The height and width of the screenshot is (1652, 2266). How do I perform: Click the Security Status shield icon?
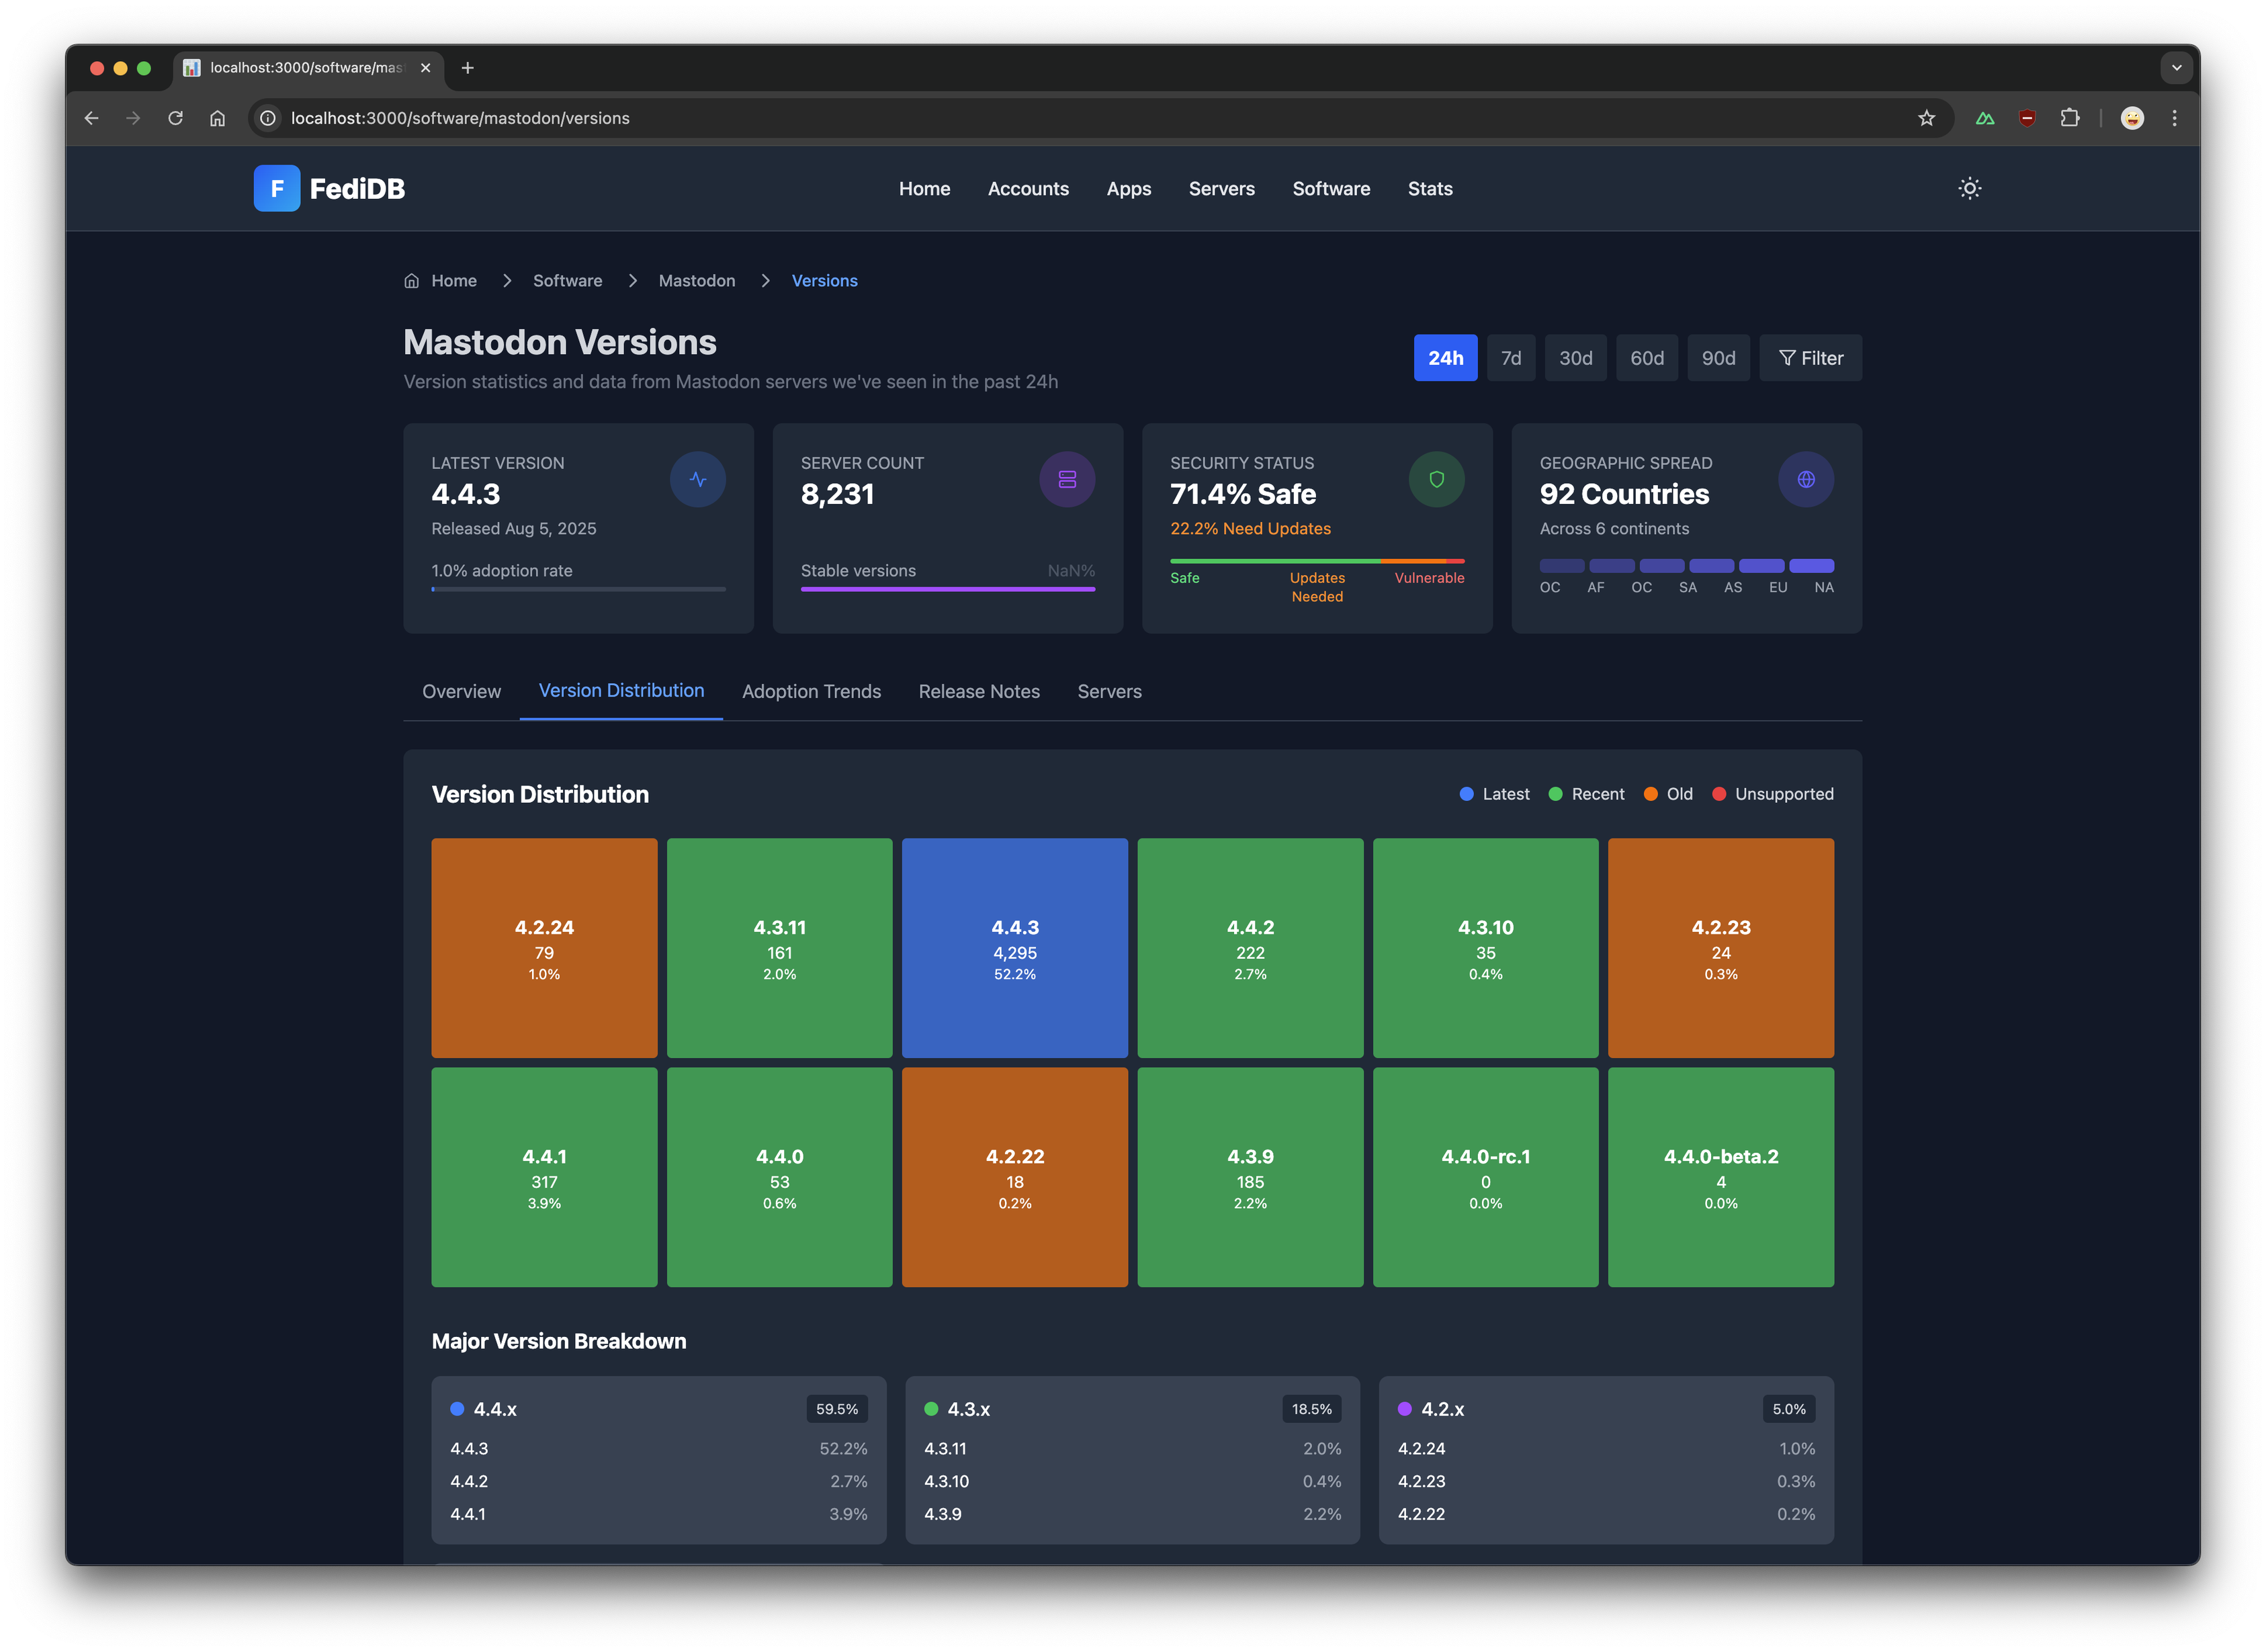click(x=1436, y=480)
